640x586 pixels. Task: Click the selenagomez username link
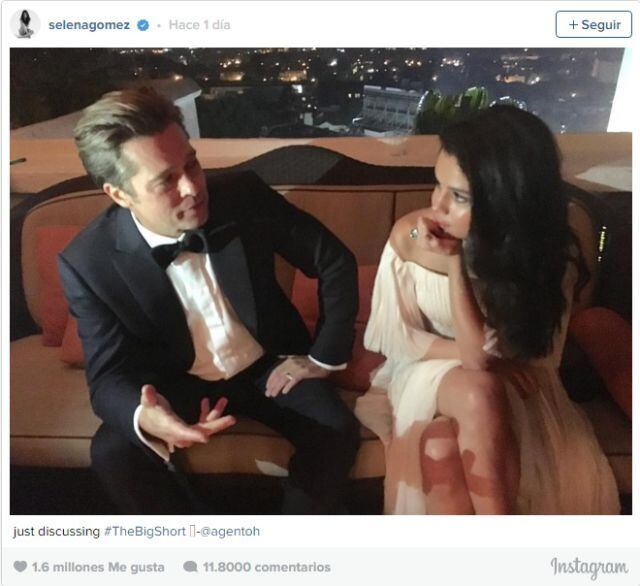(89, 25)
